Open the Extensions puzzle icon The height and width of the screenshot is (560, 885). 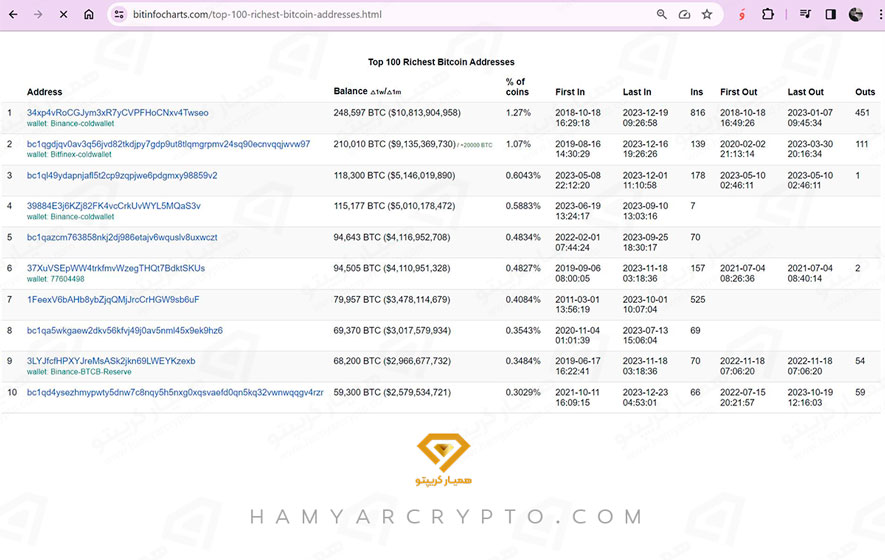pos(768,15)
